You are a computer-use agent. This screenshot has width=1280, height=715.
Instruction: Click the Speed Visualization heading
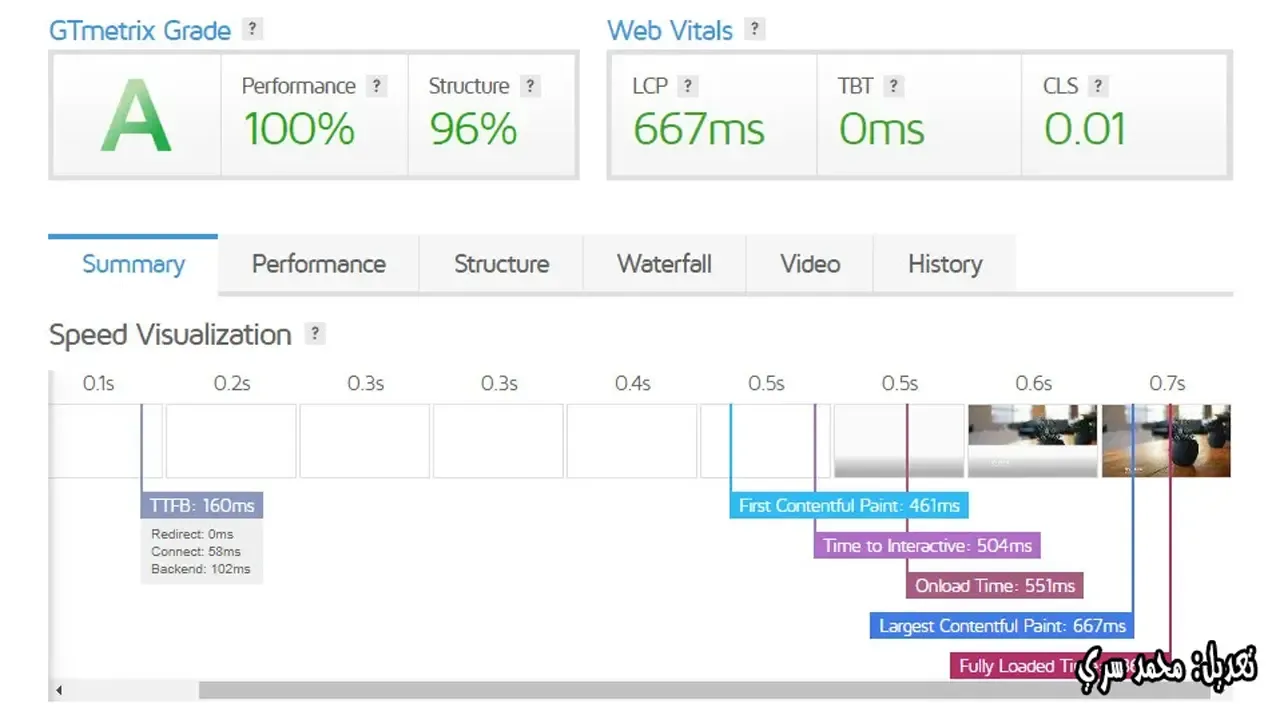click(x=170, y=334)
